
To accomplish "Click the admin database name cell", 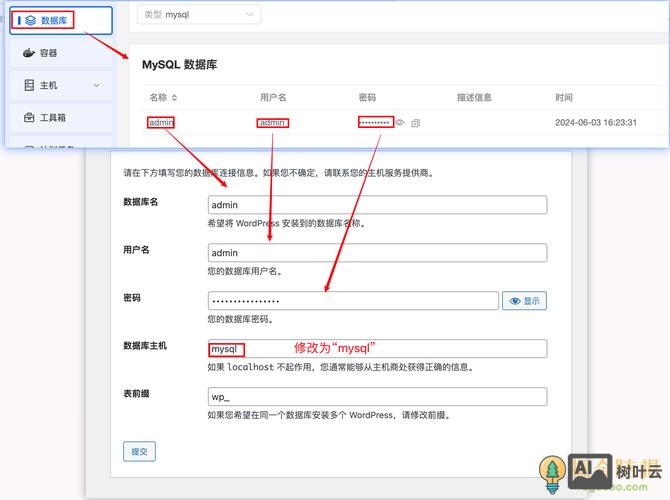I will coord(161,123).
